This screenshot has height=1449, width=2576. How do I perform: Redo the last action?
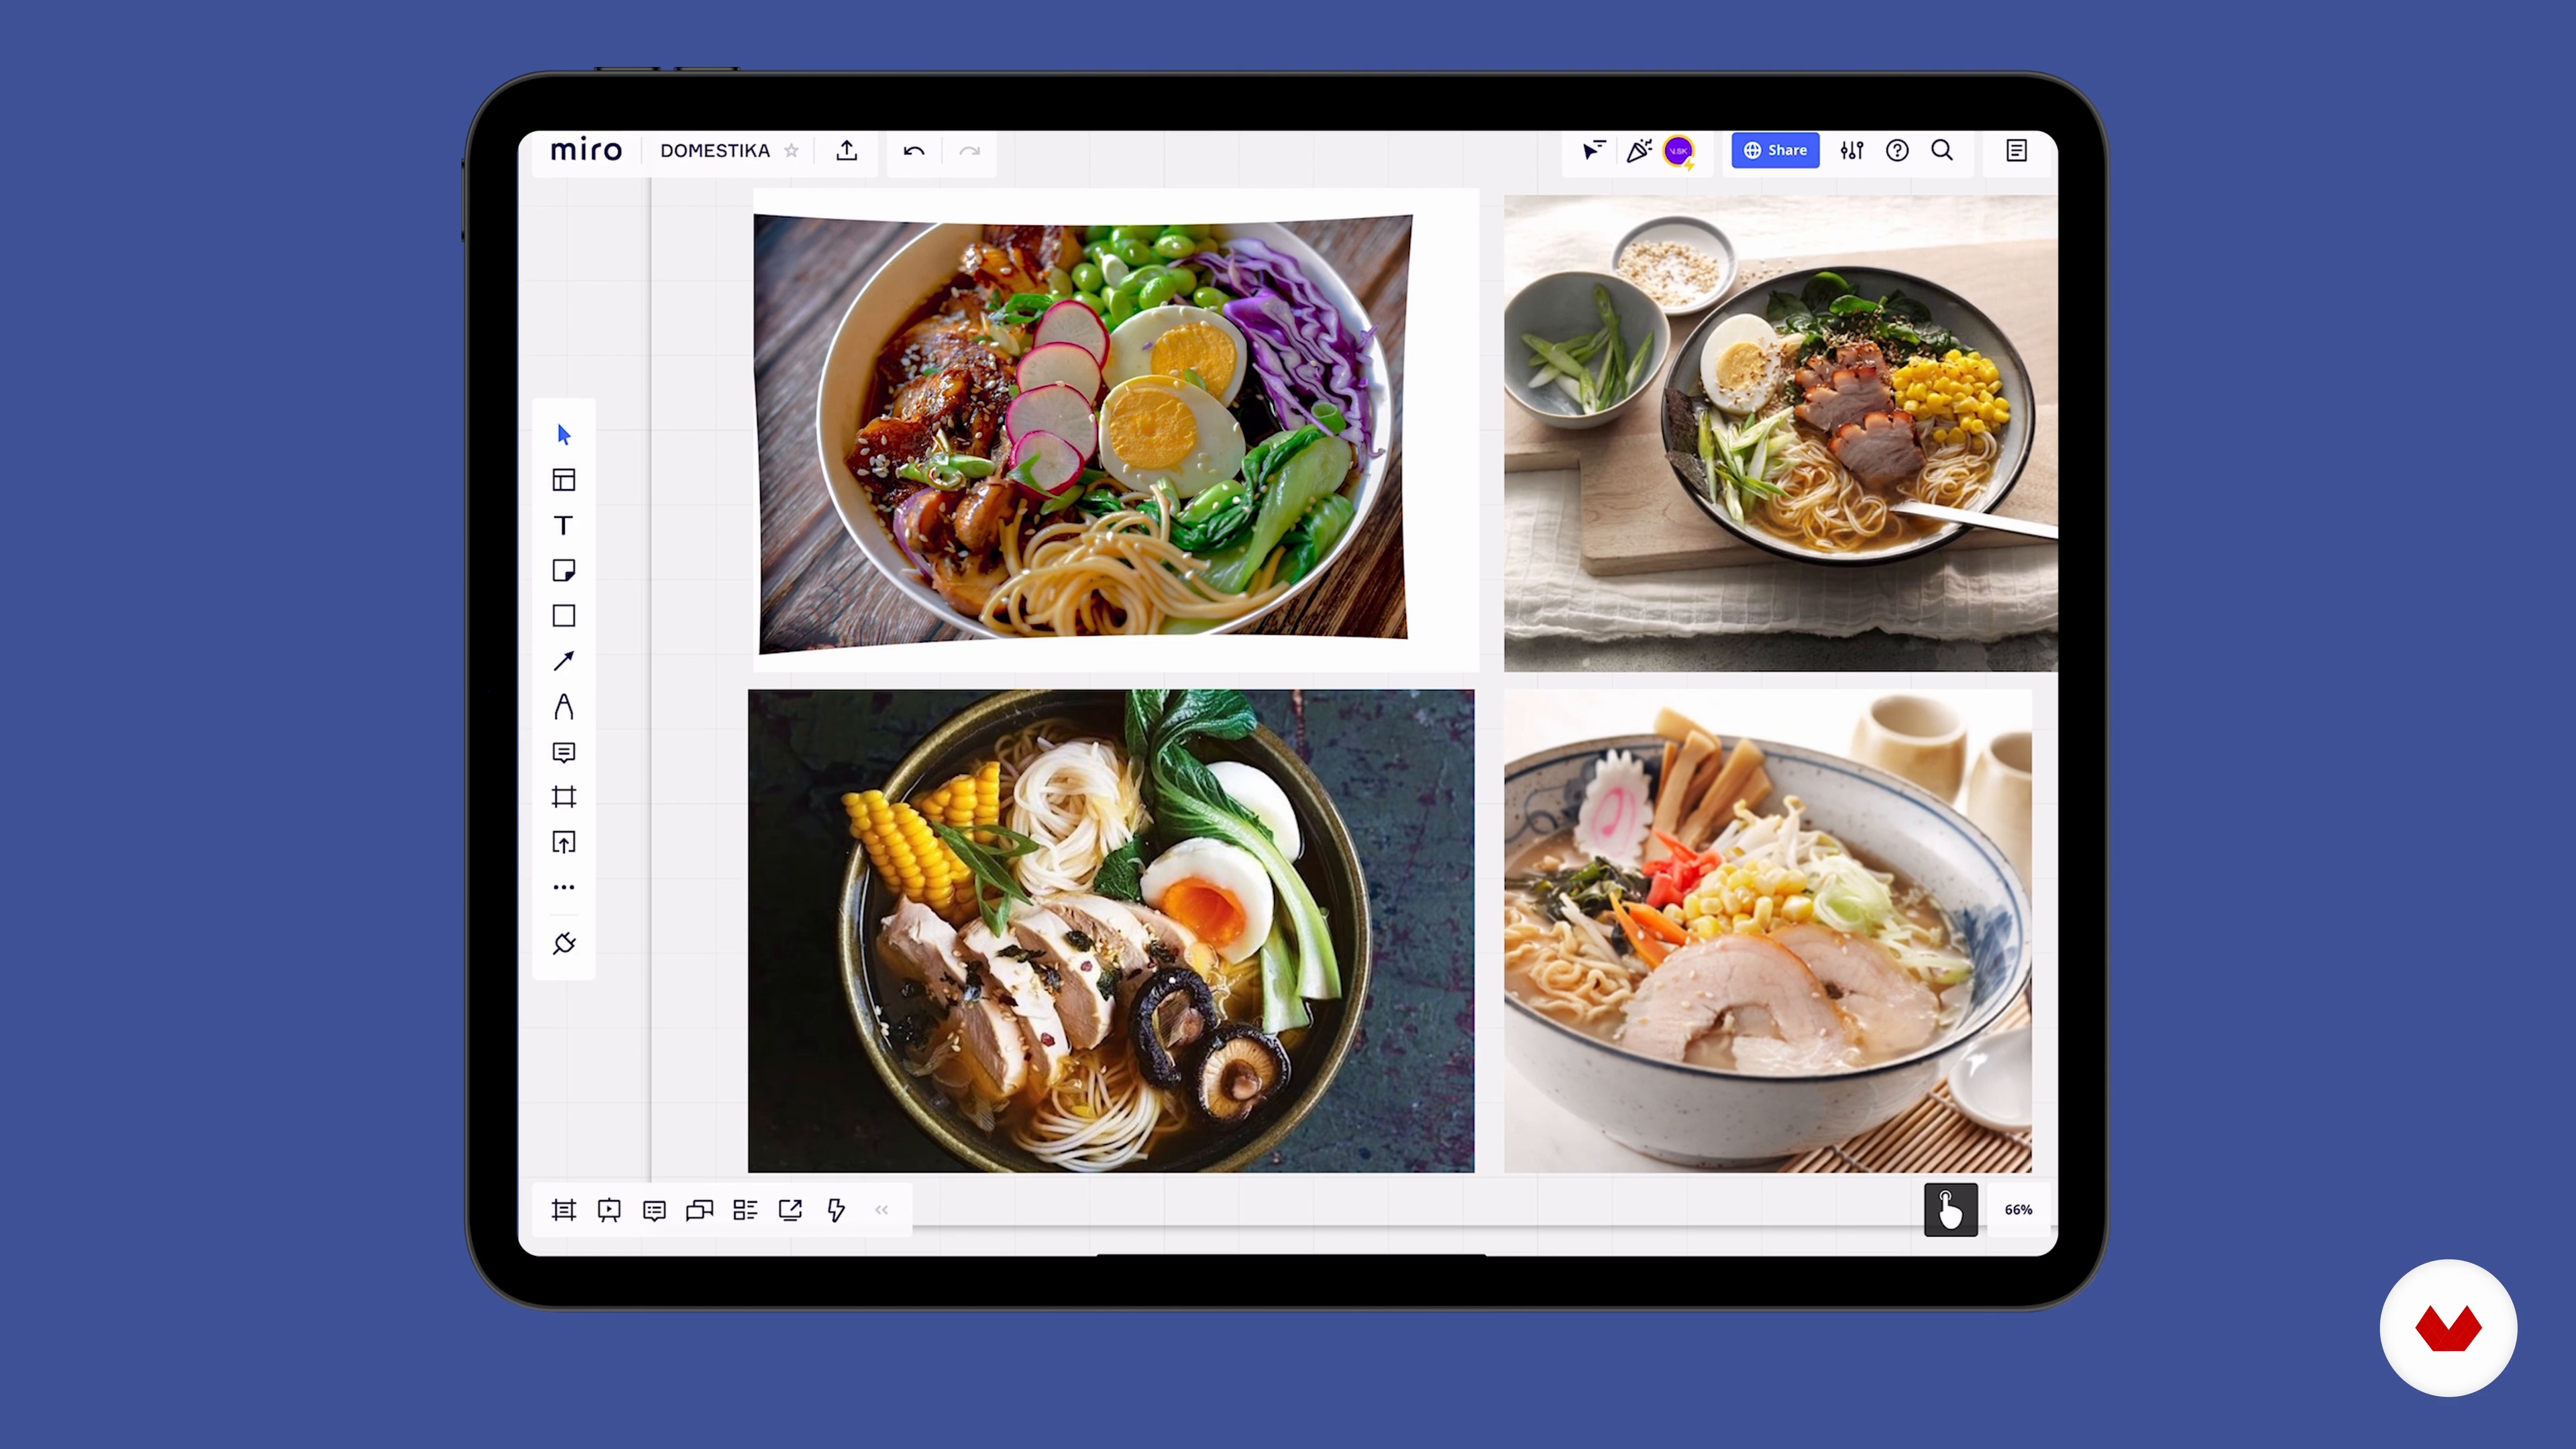(x=969, y=151)
